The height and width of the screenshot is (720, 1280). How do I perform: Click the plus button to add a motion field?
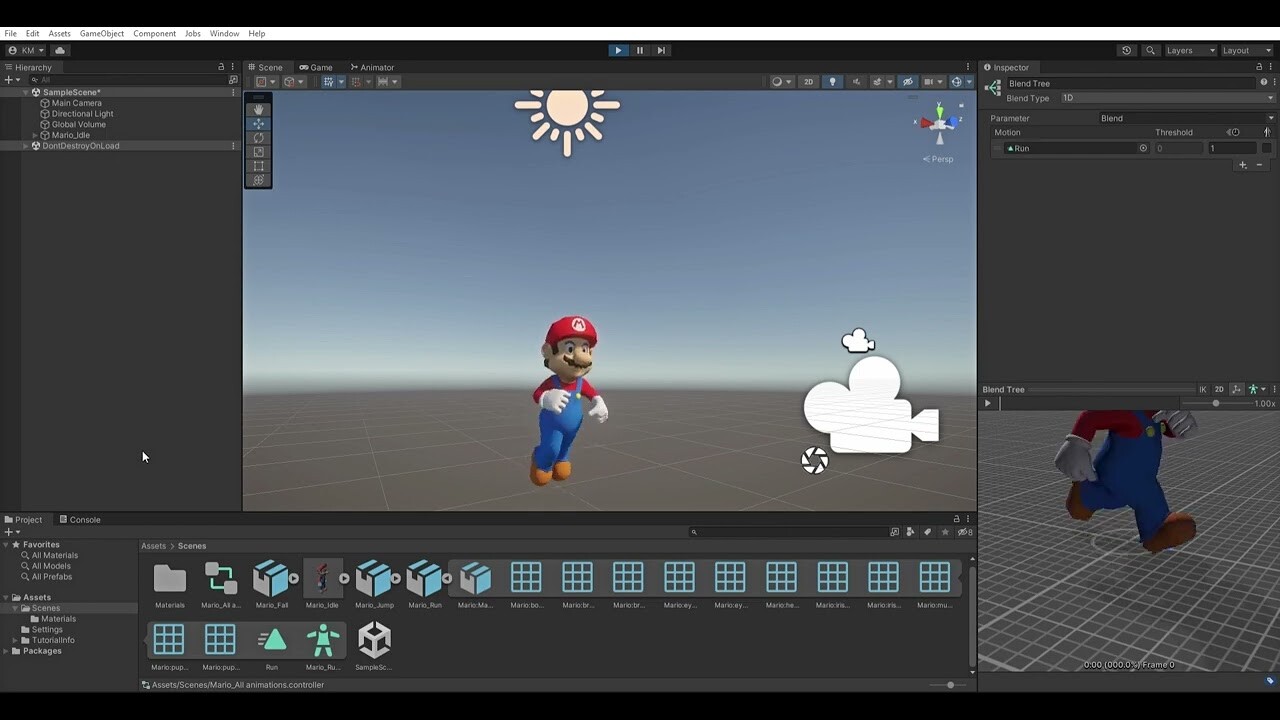[x=1243, y=165]
